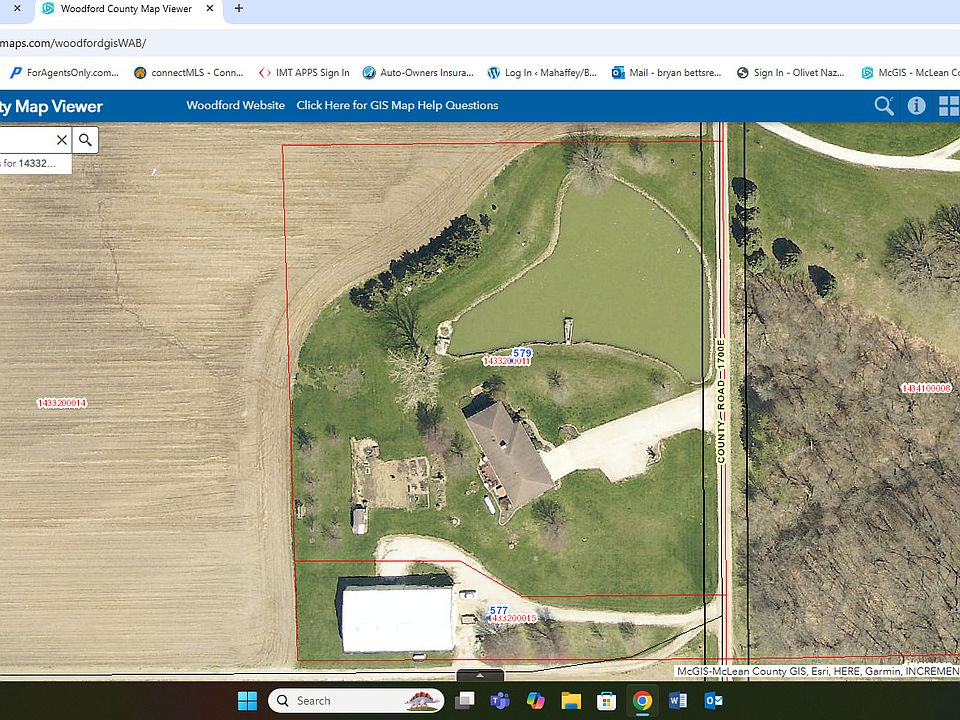Open the map info icon in header
Image resolution: width=960 pixels, height=720 pixels.
point(916,106)
